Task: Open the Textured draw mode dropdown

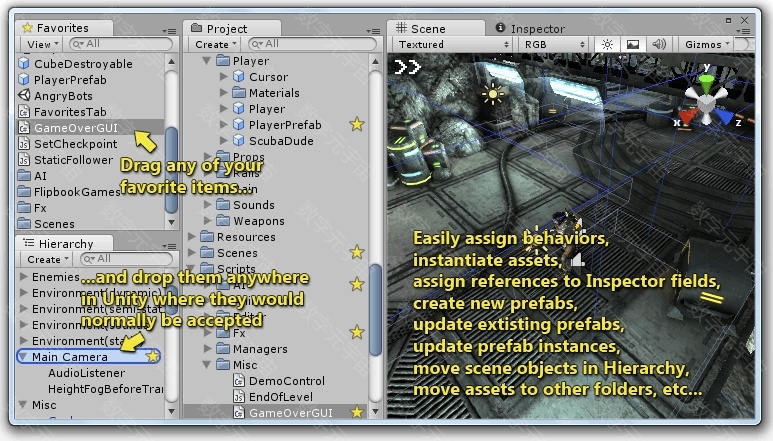Action: pyautogui.click(x=453, y=44)
